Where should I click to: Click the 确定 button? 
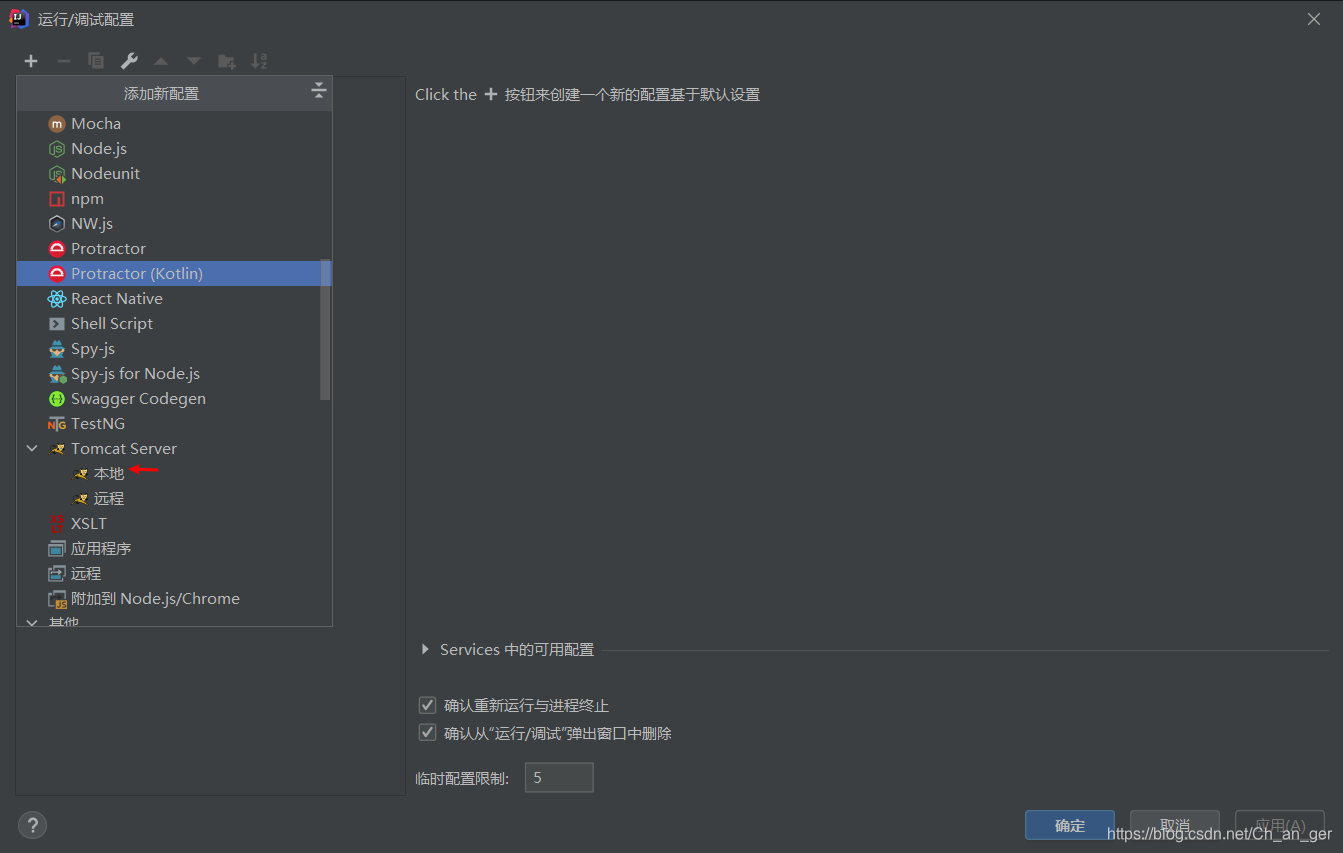click(x=1070, y=825)
